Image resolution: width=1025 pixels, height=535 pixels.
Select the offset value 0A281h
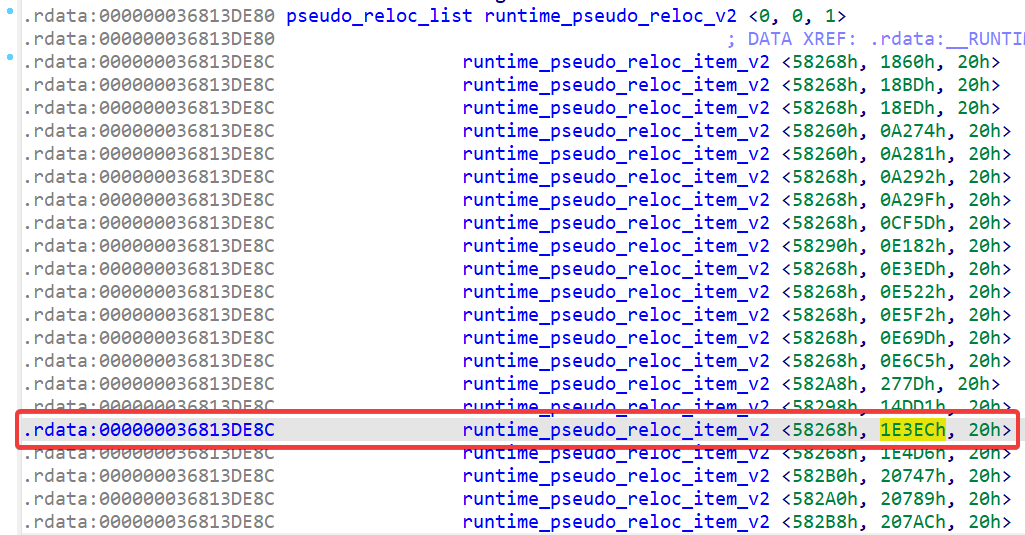(913, 154)
